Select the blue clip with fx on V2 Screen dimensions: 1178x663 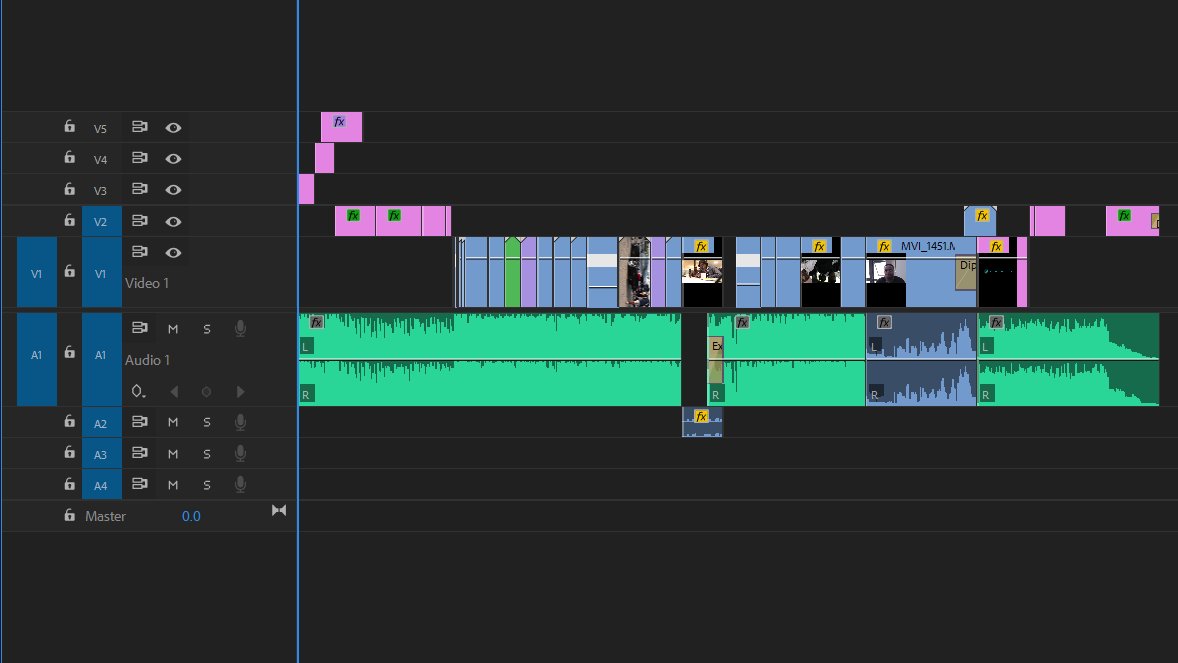pos(980,221)
